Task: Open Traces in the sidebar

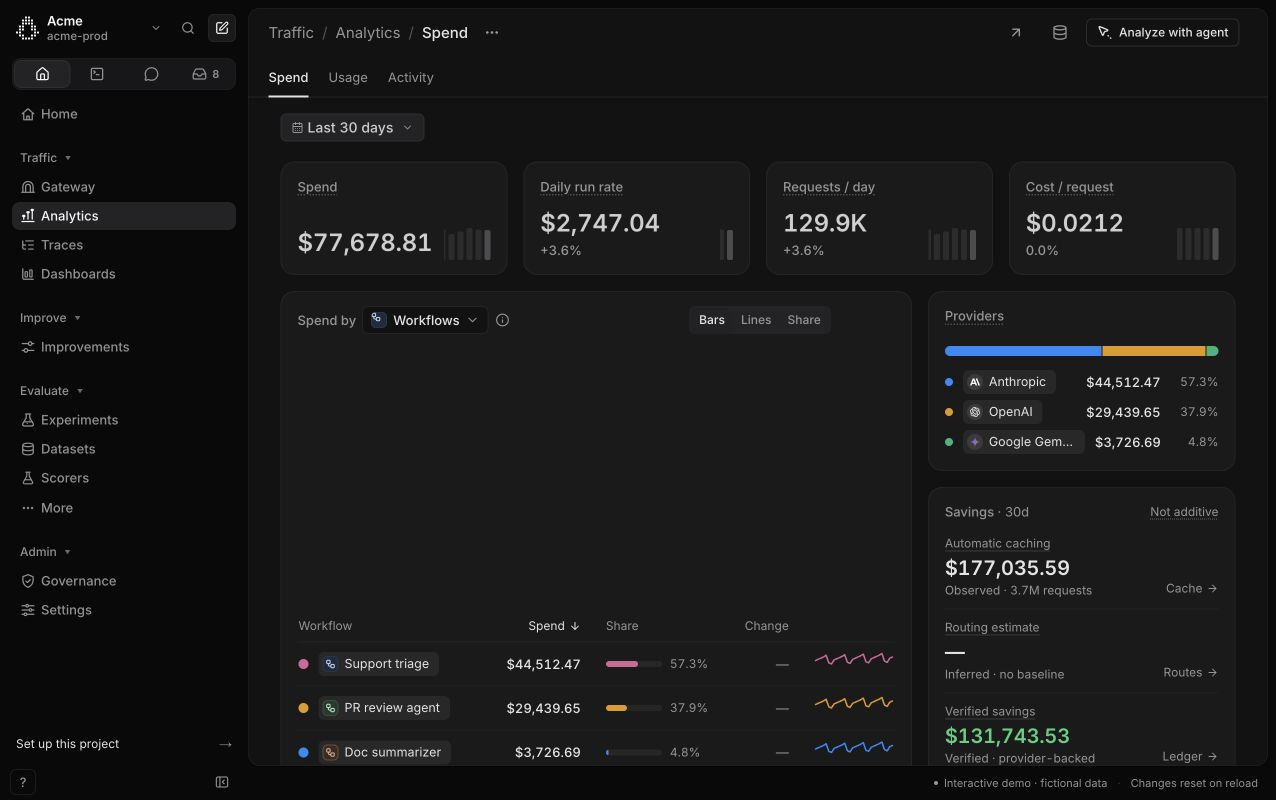Action: tap(124, 245)
